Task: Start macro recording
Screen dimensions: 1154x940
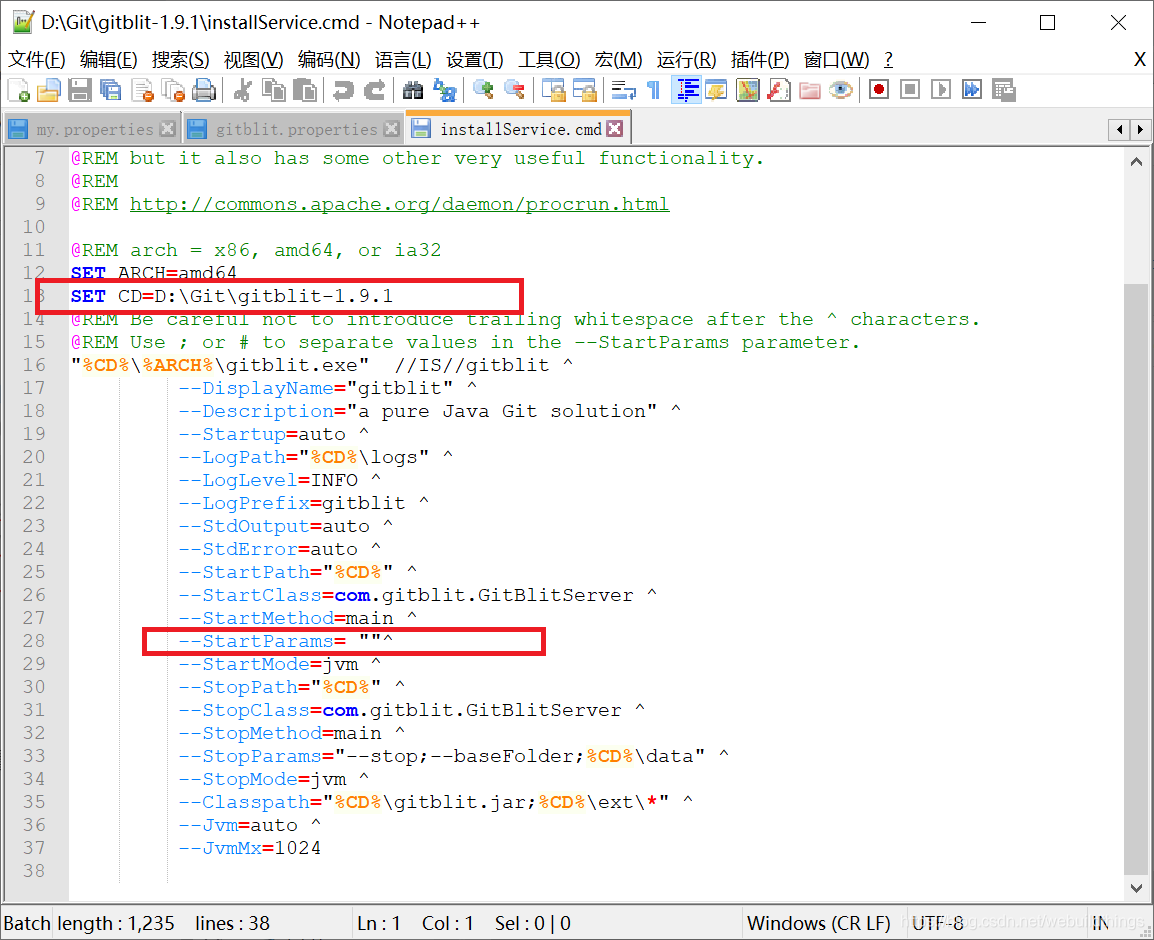Action: pyautogui.click(x=879, y=90)
